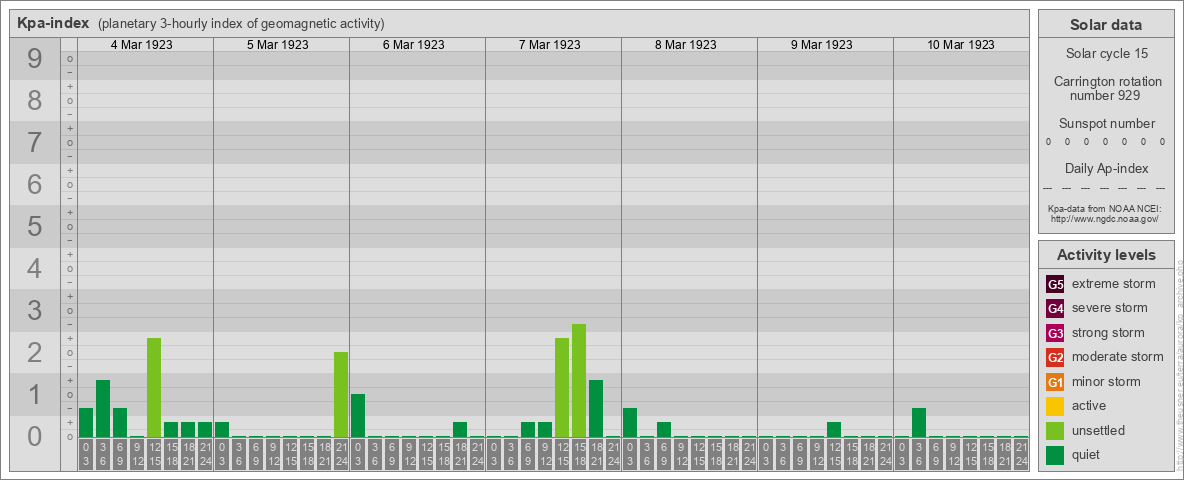Screen dimensions: 1184x480
Task: Select the dark green quiet swatch
Action: click(x=1055, y=455)
